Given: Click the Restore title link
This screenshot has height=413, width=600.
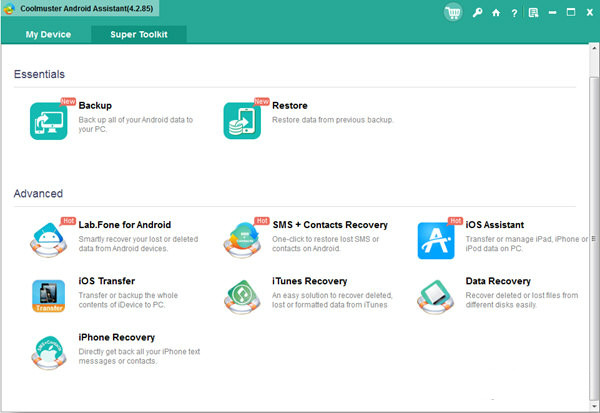Looking at the screenshot, I should pos(290,106).
